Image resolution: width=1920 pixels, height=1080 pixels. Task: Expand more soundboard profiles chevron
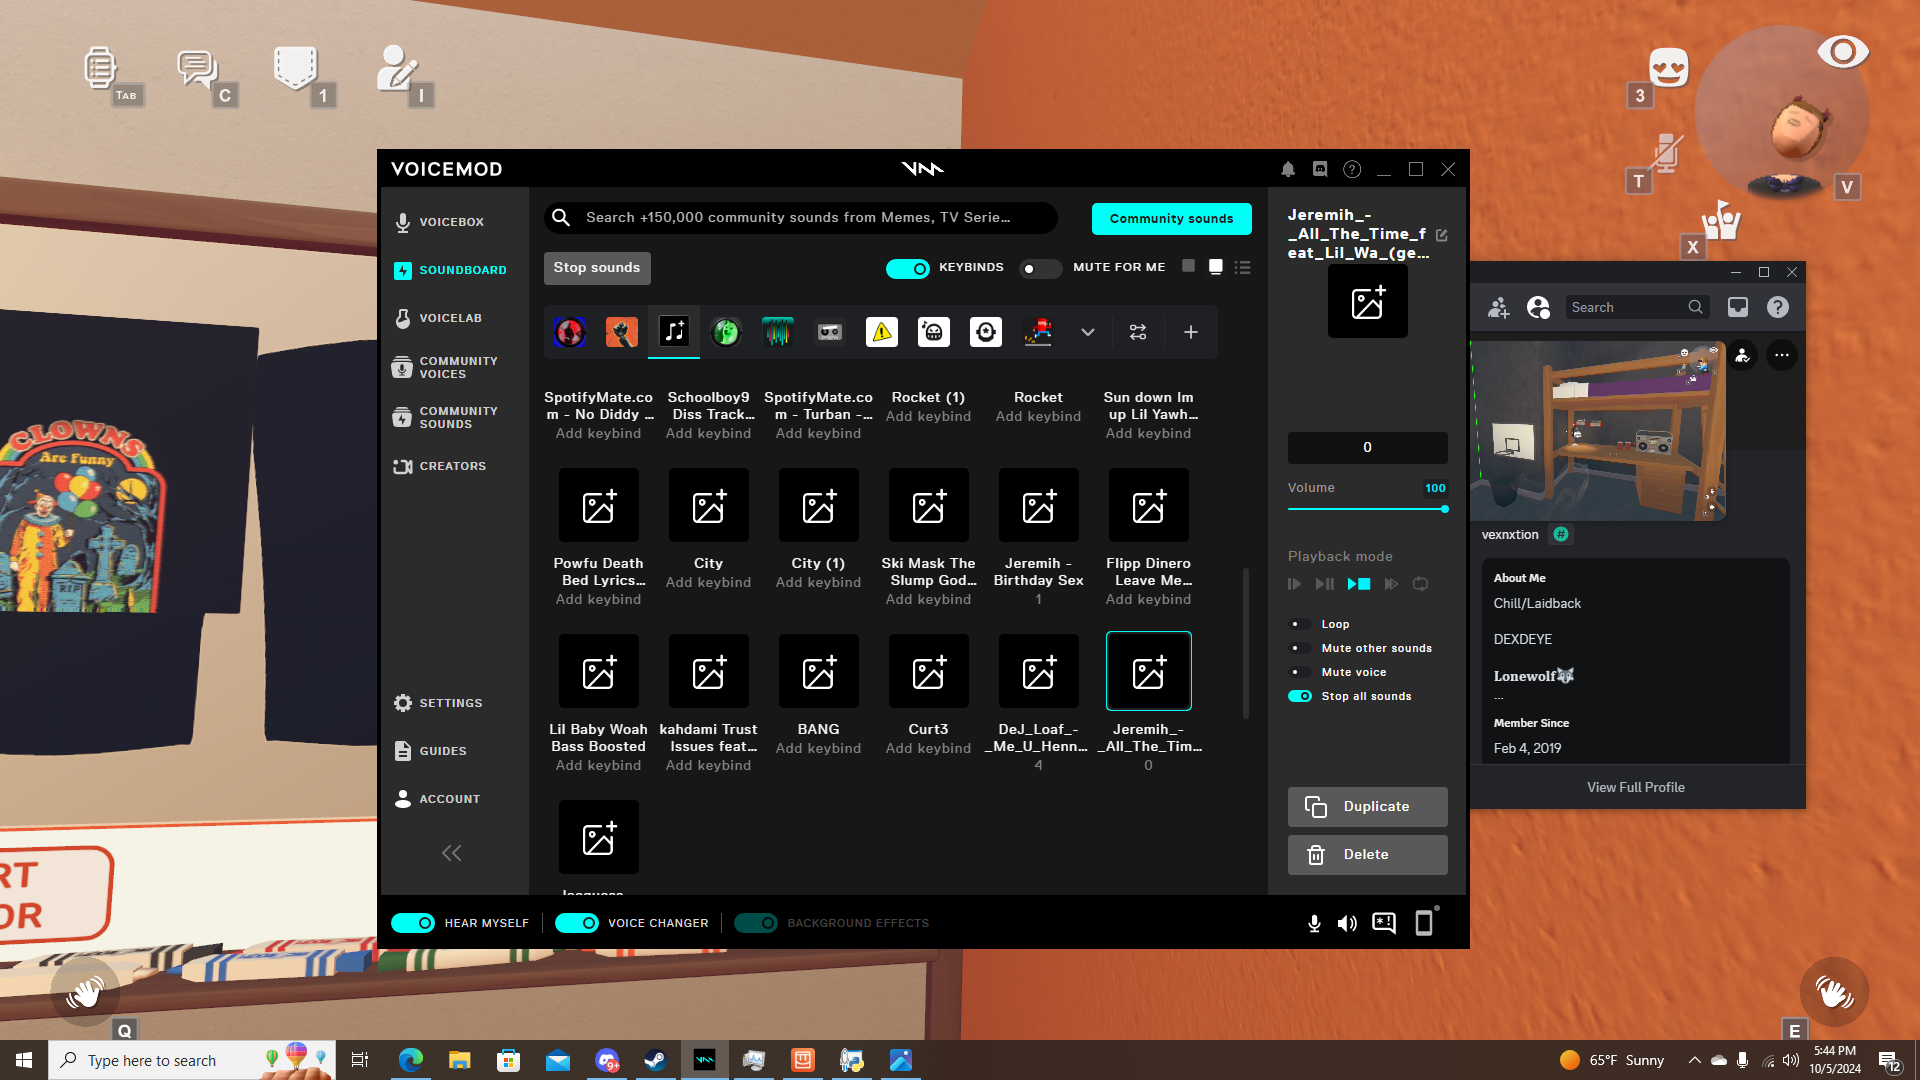[1087, 332]
